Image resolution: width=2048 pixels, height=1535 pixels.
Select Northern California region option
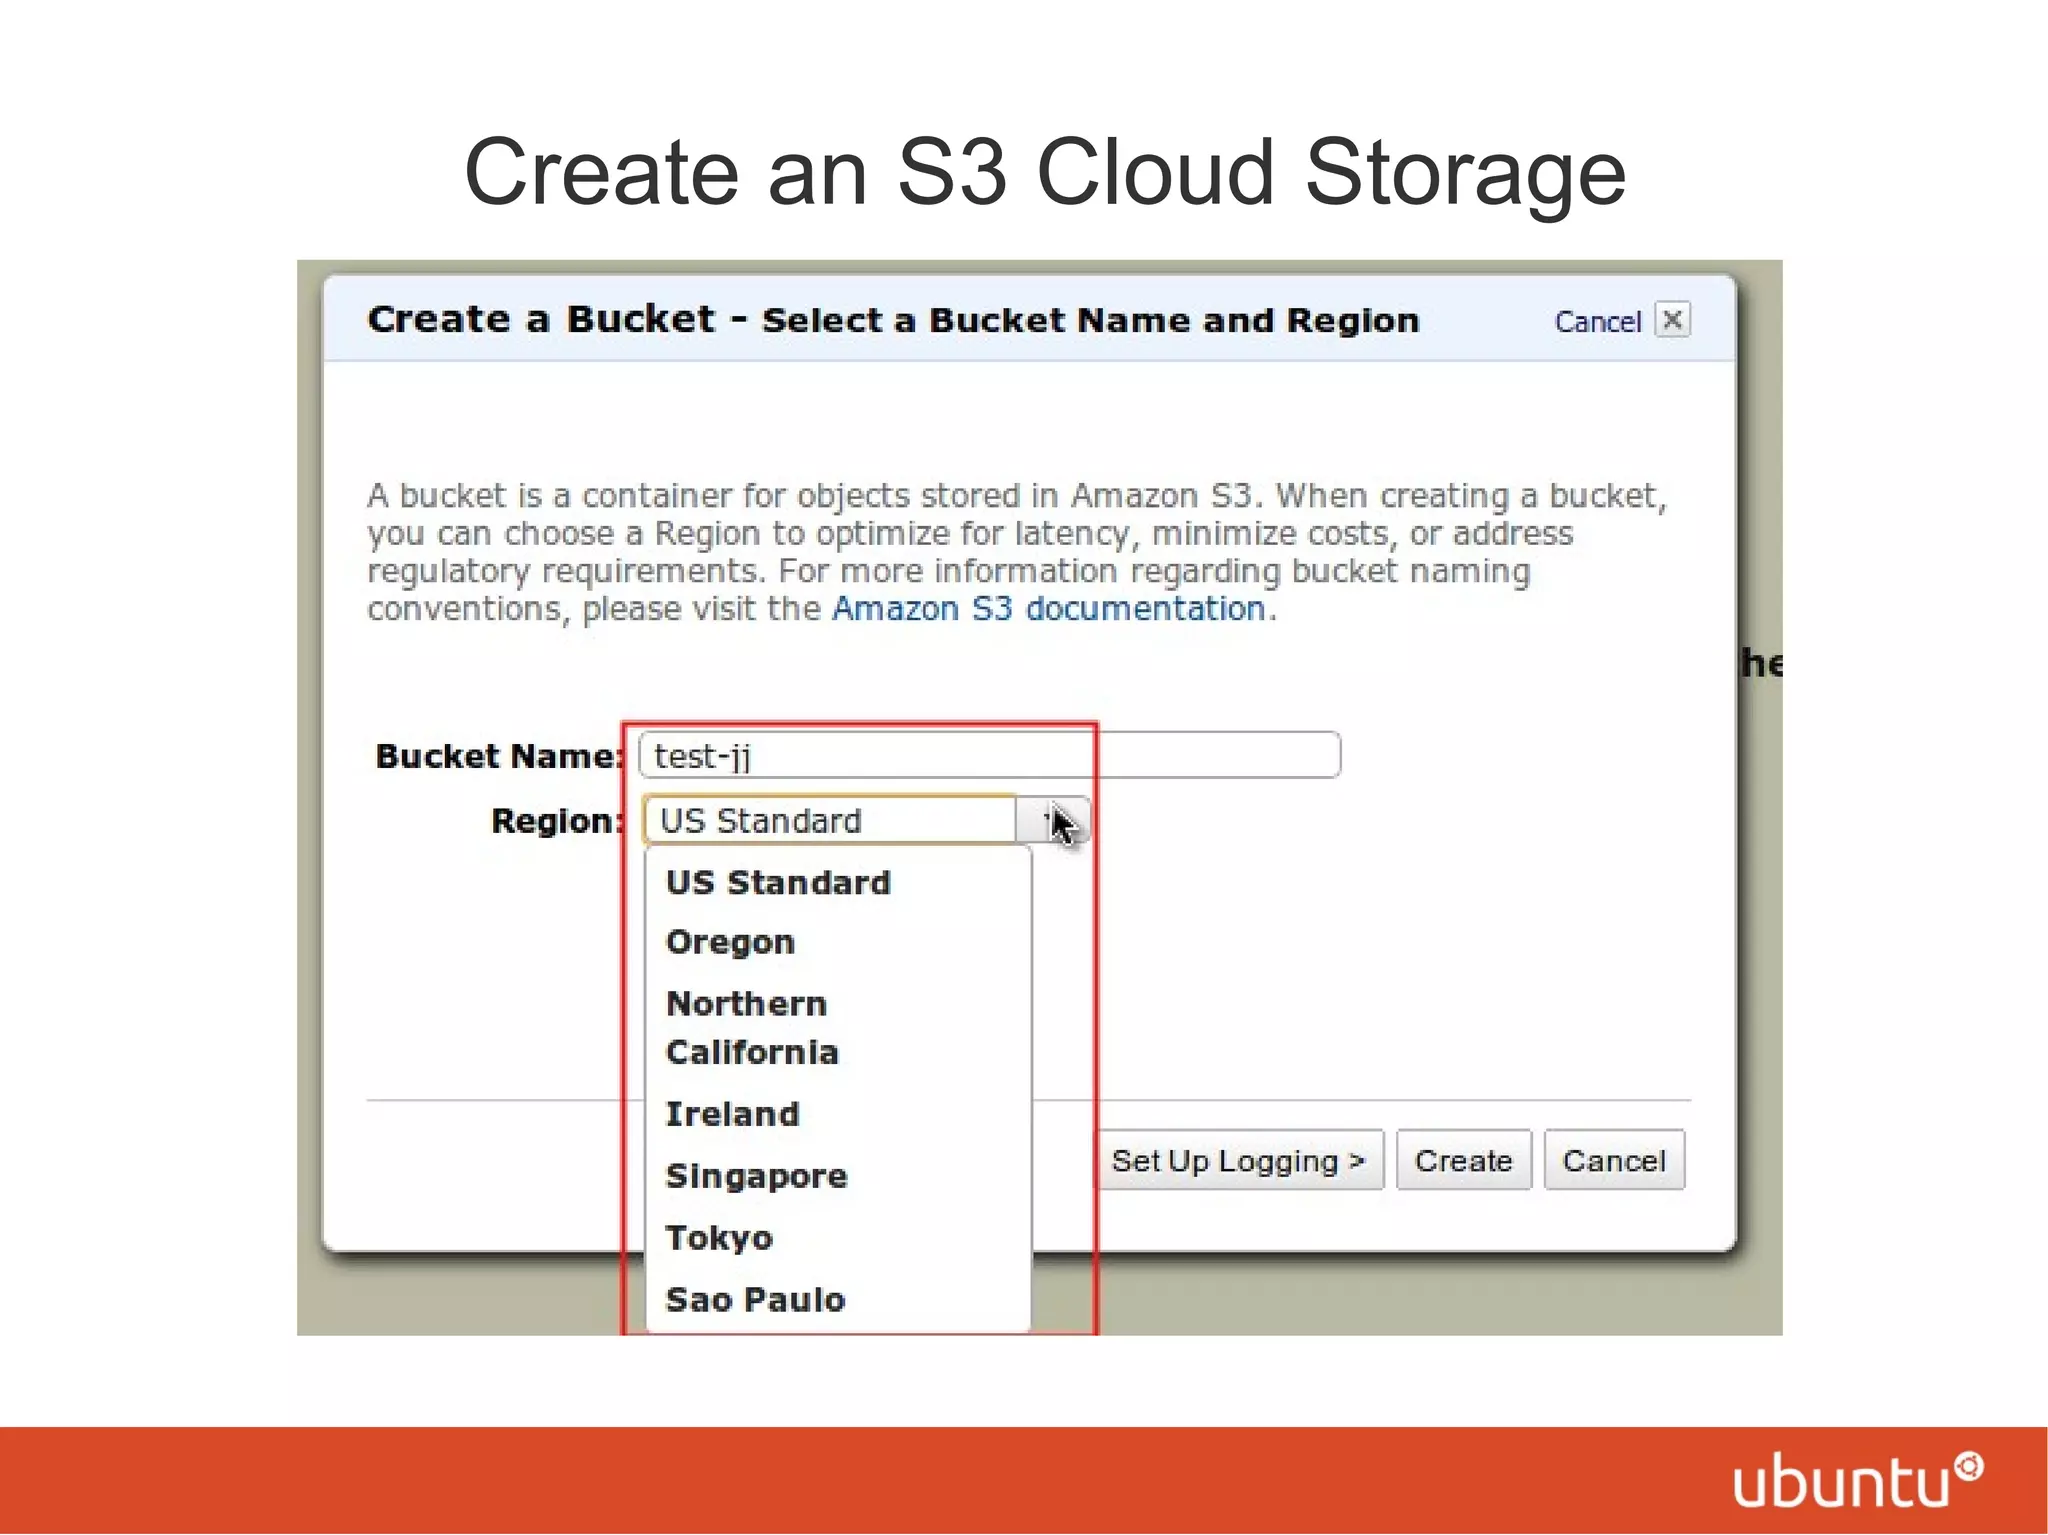[x=838, y=1028]
